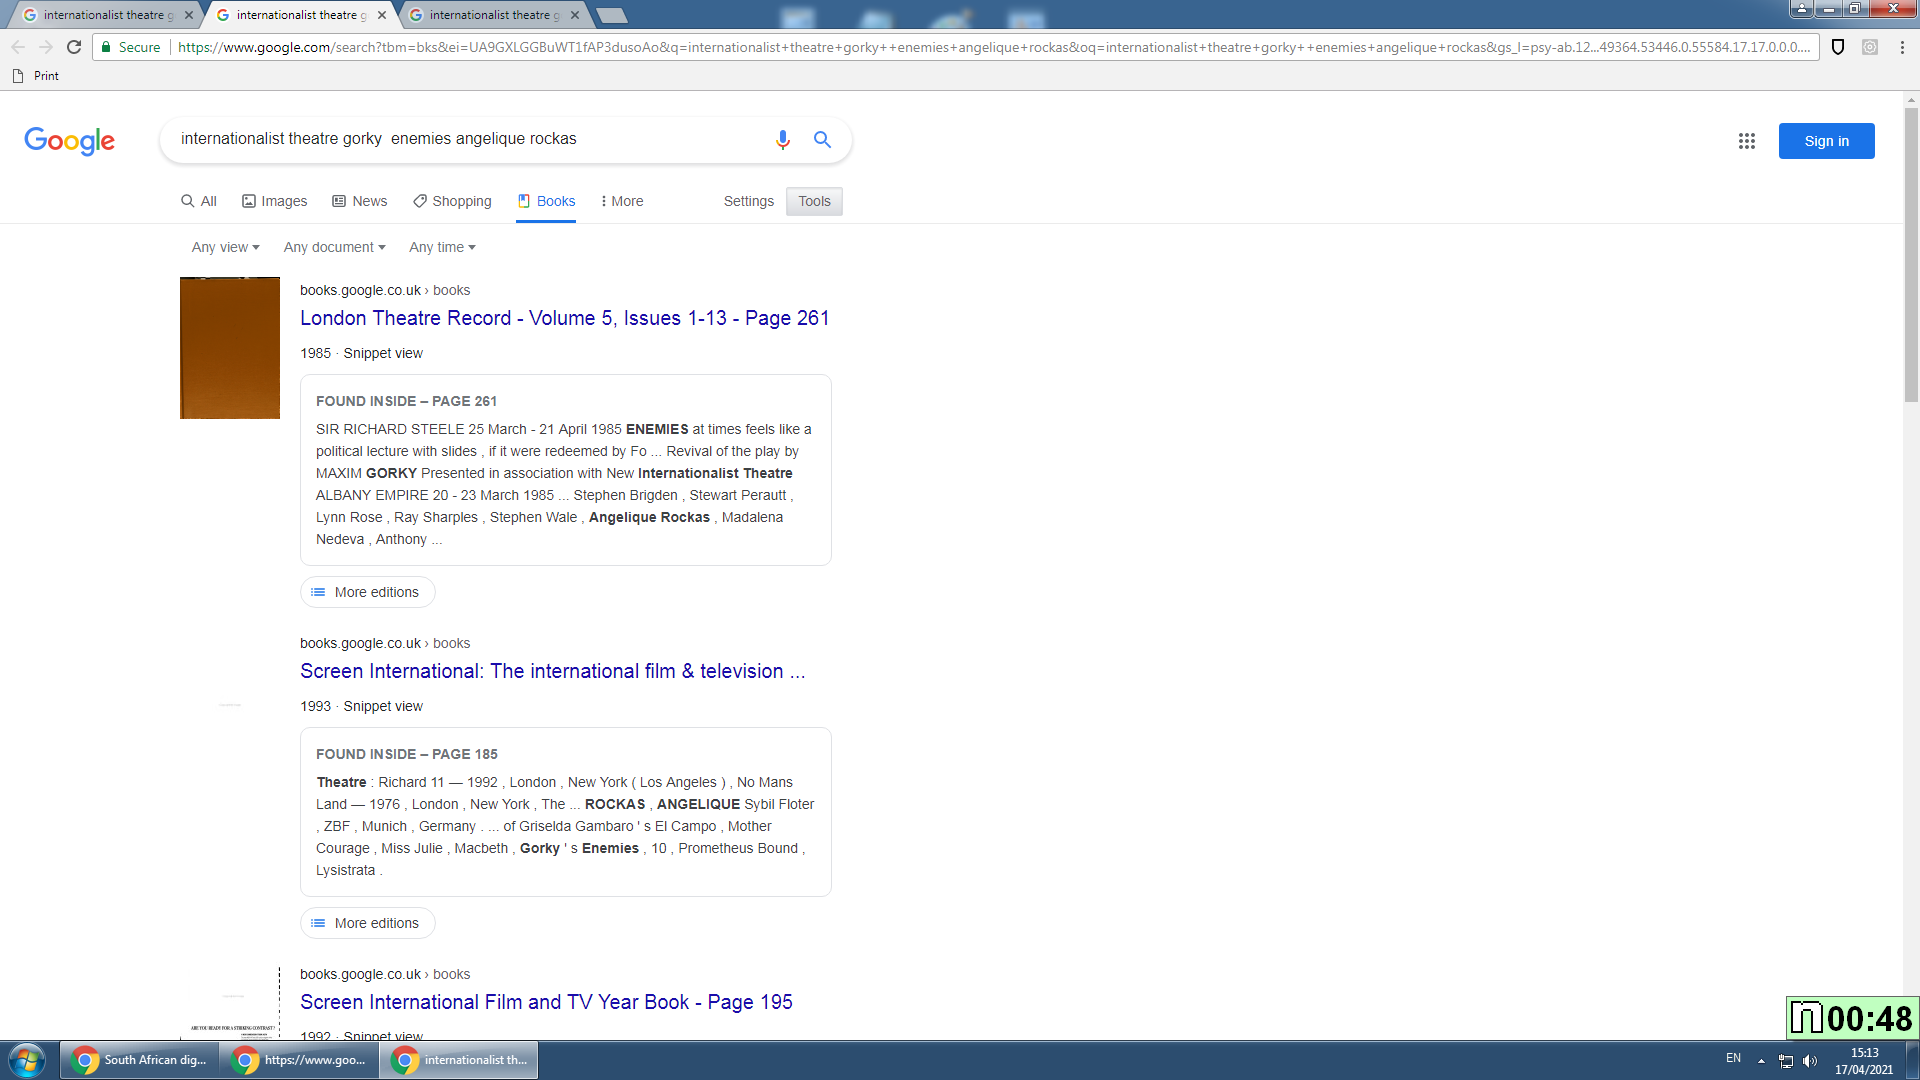Open Screen International: The international film link
The width and height of the screenshot is (1920, 1080).
tap(552, 671)
